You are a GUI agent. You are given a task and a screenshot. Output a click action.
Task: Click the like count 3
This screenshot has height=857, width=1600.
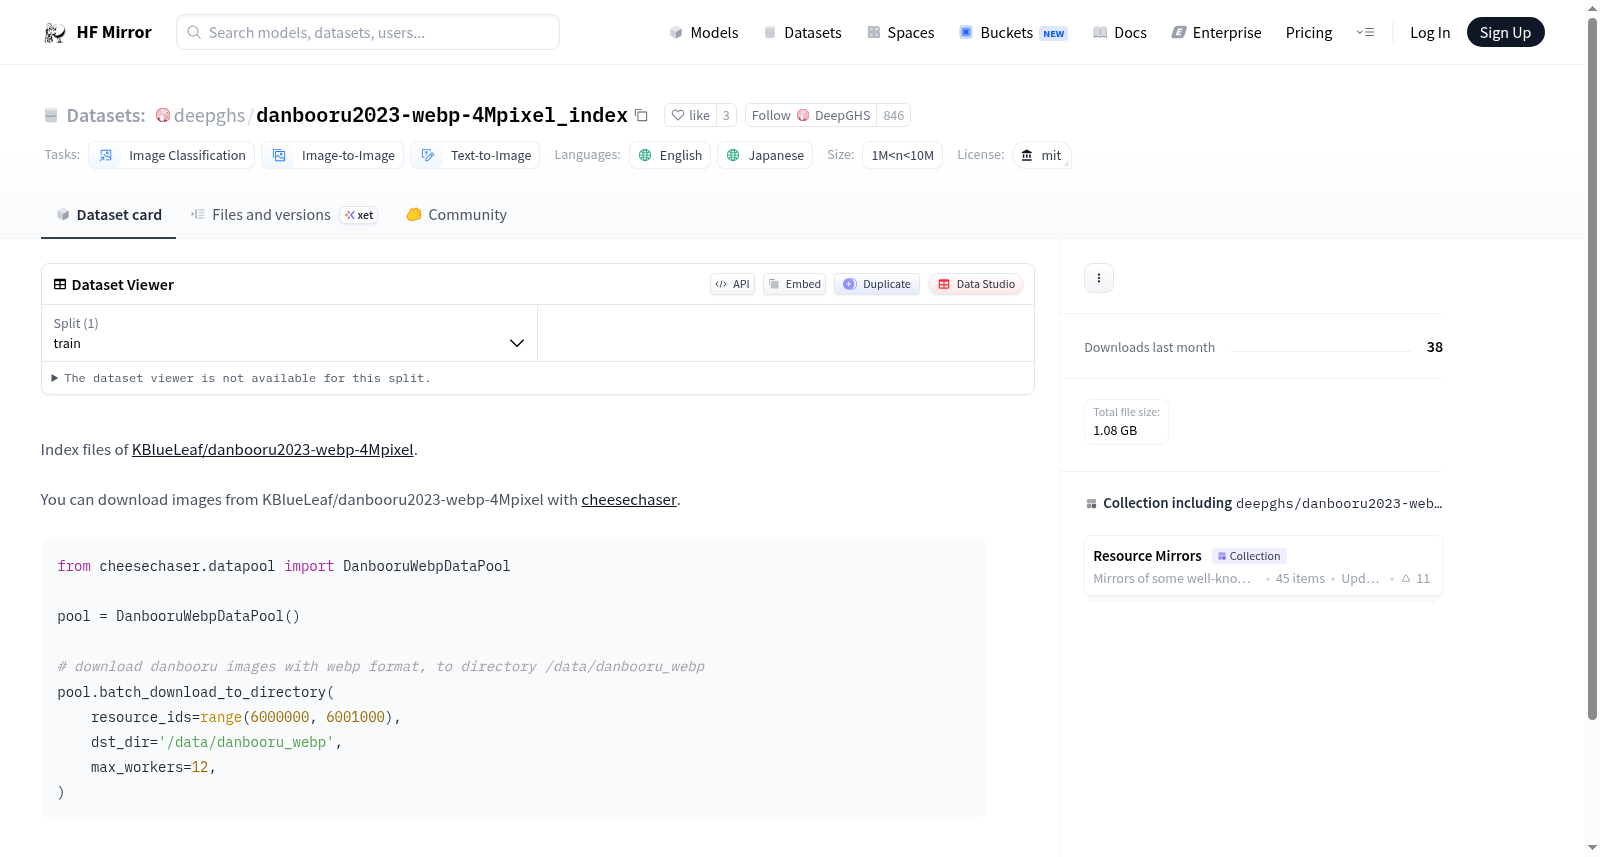(726, 116)
